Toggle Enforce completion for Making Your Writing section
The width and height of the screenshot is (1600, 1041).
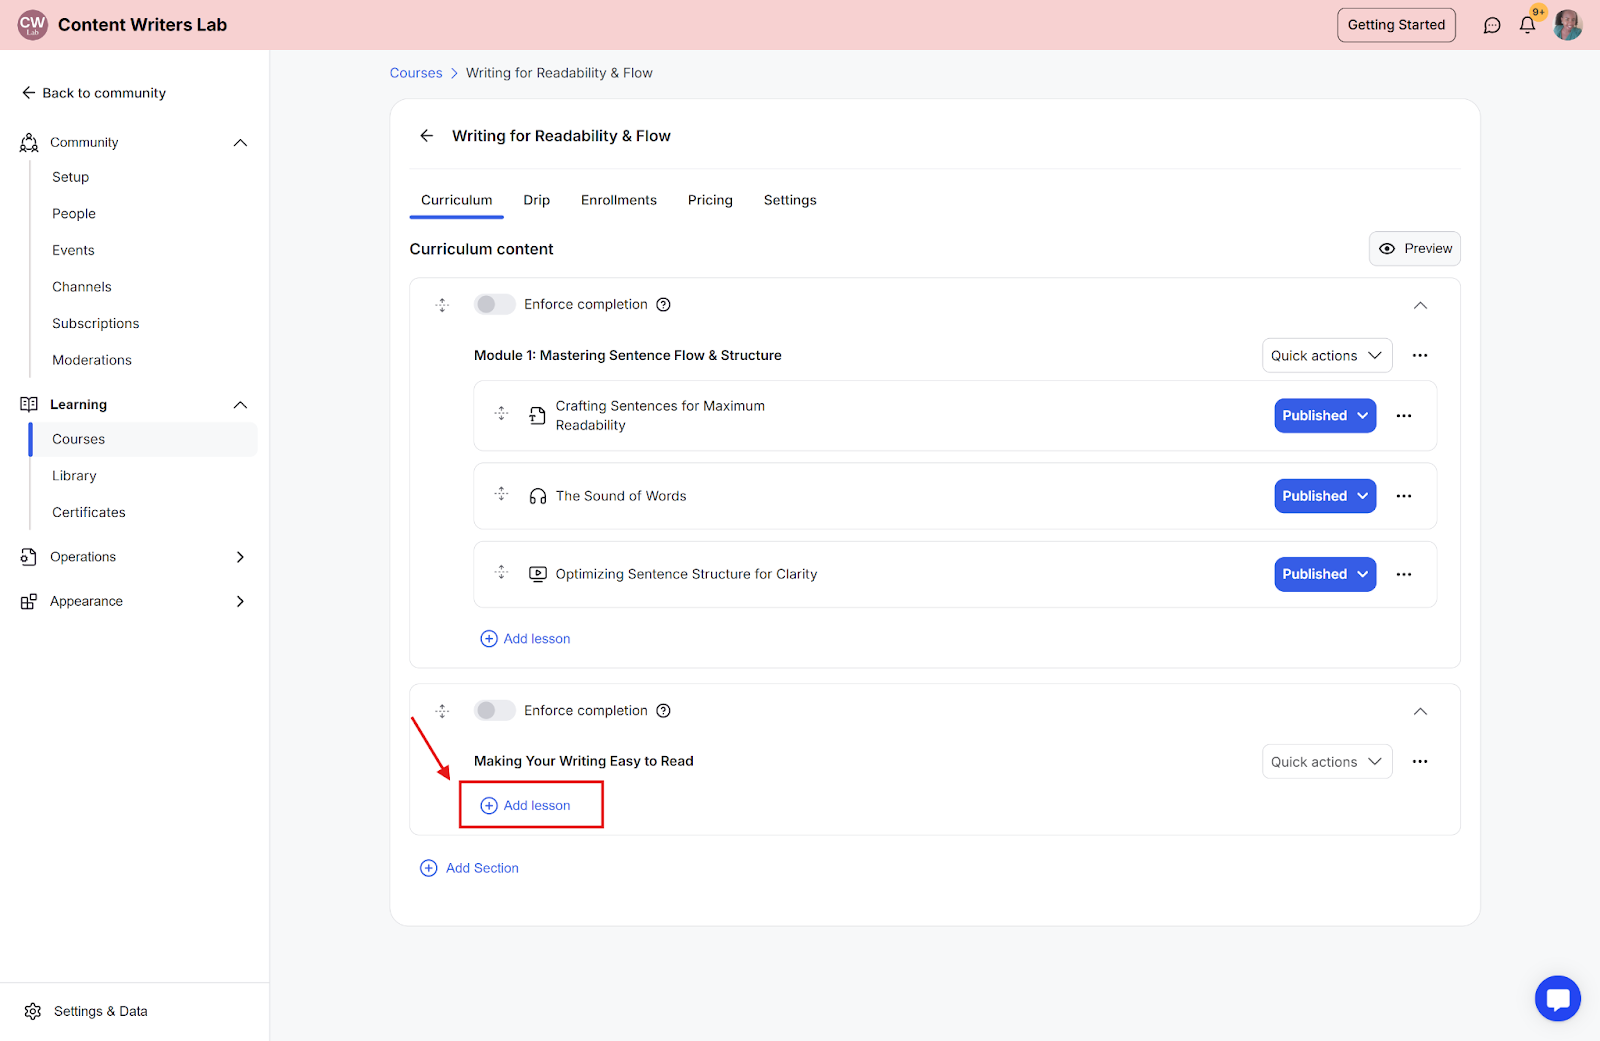click(x=494, y=711)
